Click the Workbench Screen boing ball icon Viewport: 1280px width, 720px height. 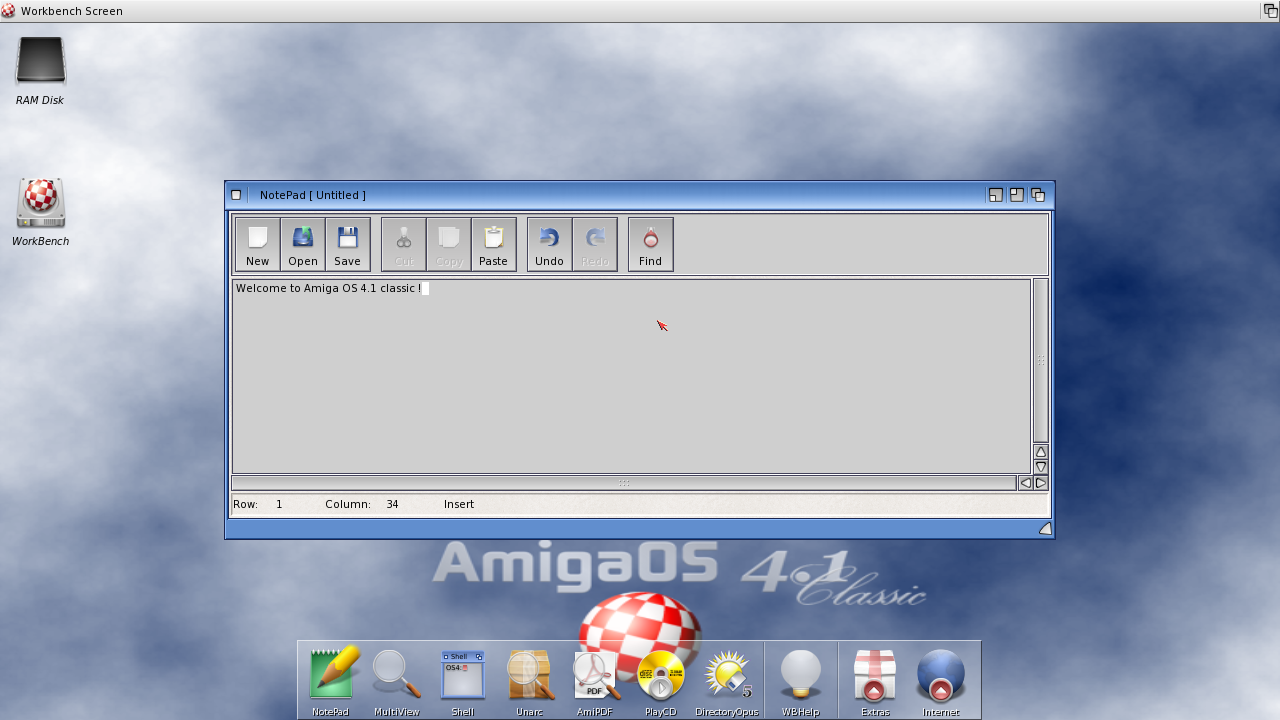8,11
